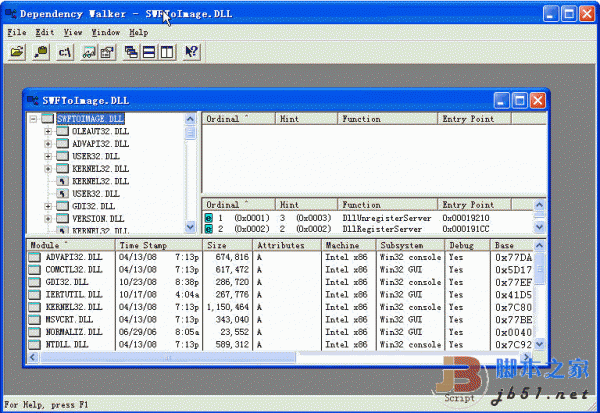
Task: Toggle the full paths 'c:\' toolbar icon
Action: (x=65, y=51)
